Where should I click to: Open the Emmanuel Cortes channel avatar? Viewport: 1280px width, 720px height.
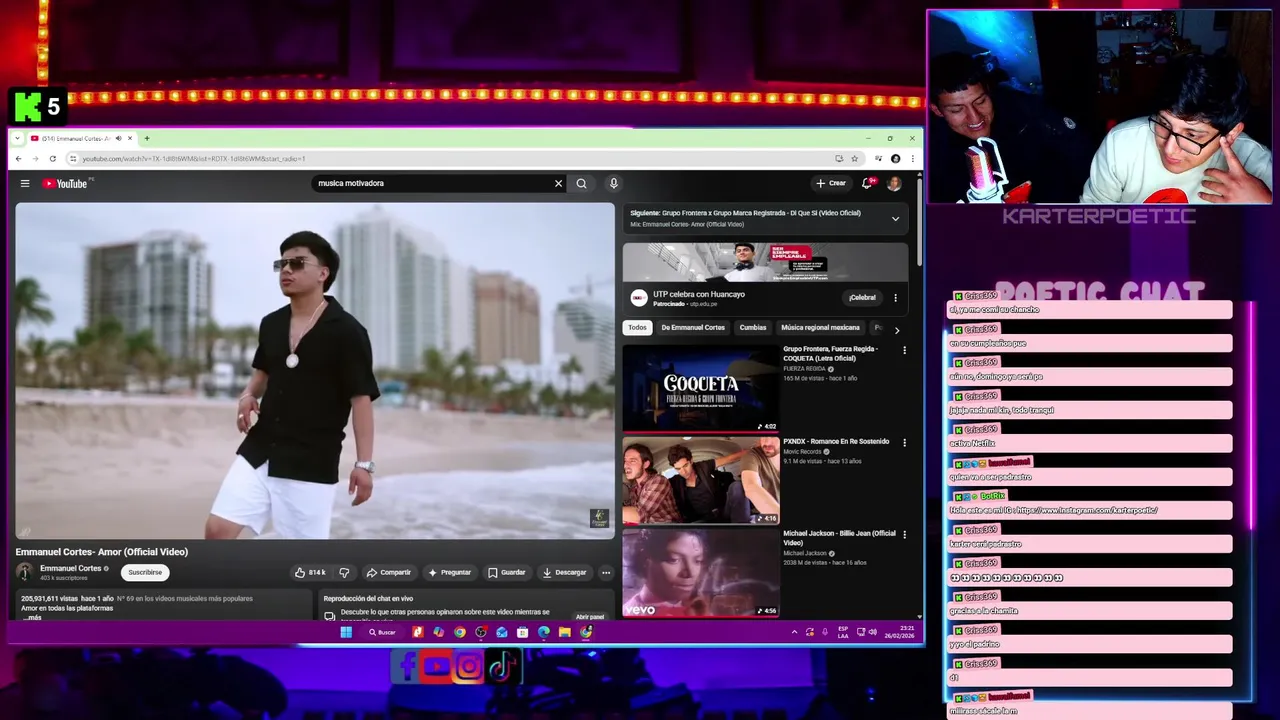24,572
